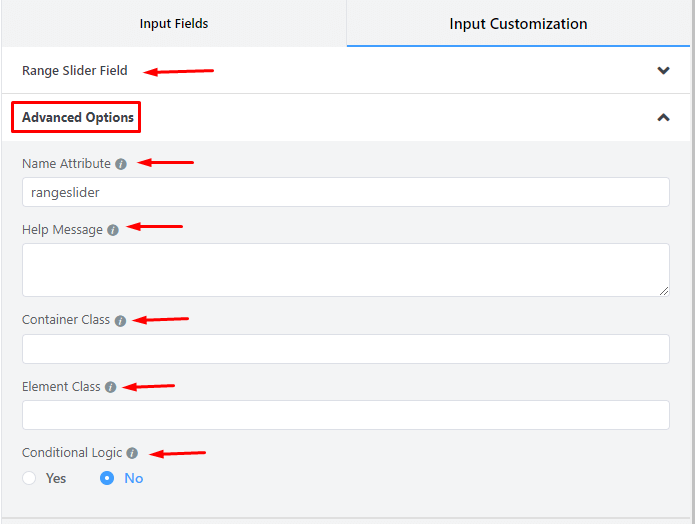Viewport: 695px width, 524px height.
Task: Expand Range Slider Field section chevron
Action: pos(663,71)
